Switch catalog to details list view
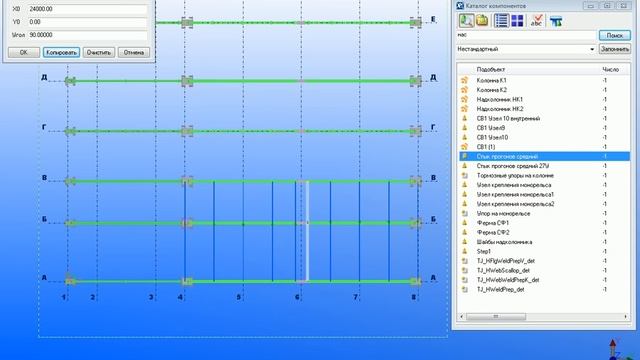This screenshot has width=640, height=360. coord(501,20)
